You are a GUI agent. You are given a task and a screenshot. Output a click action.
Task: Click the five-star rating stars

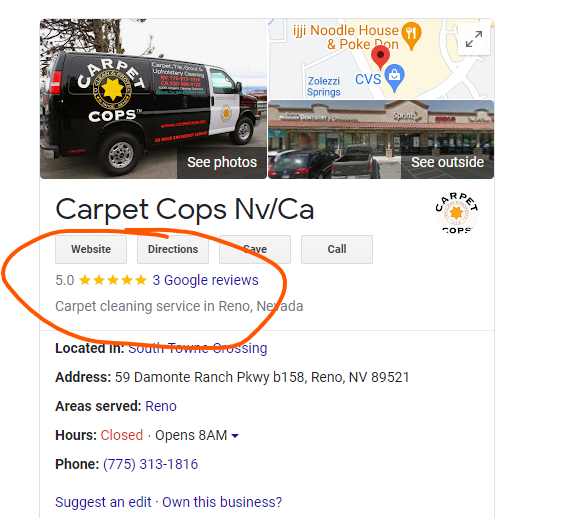pyautogui.click(x=113, y=280)
